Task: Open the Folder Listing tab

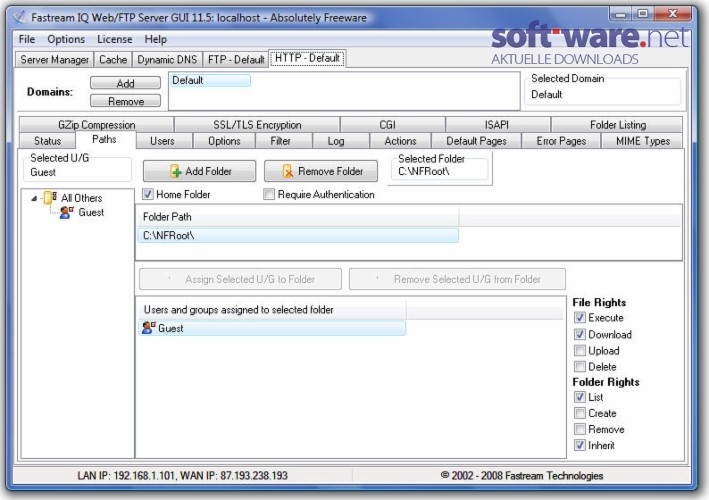Action: point(618,124)
